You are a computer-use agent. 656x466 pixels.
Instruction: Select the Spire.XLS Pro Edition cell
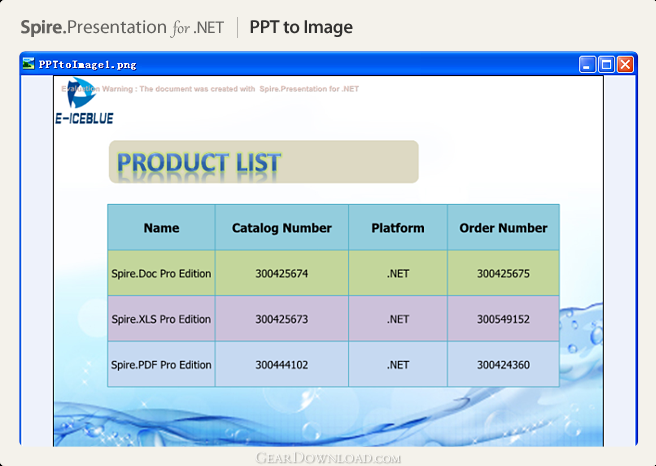pos(161,319)
